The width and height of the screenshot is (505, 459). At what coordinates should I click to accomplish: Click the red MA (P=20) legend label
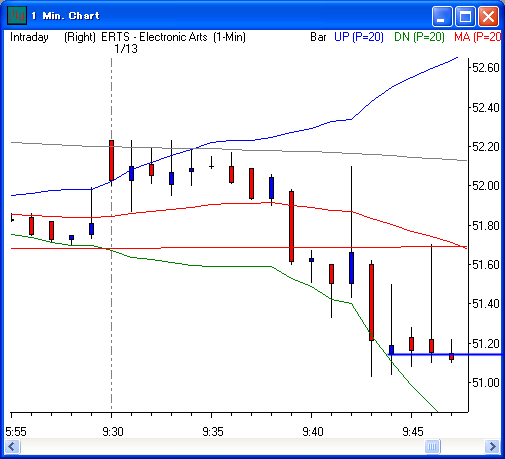(x=477, y=37)
